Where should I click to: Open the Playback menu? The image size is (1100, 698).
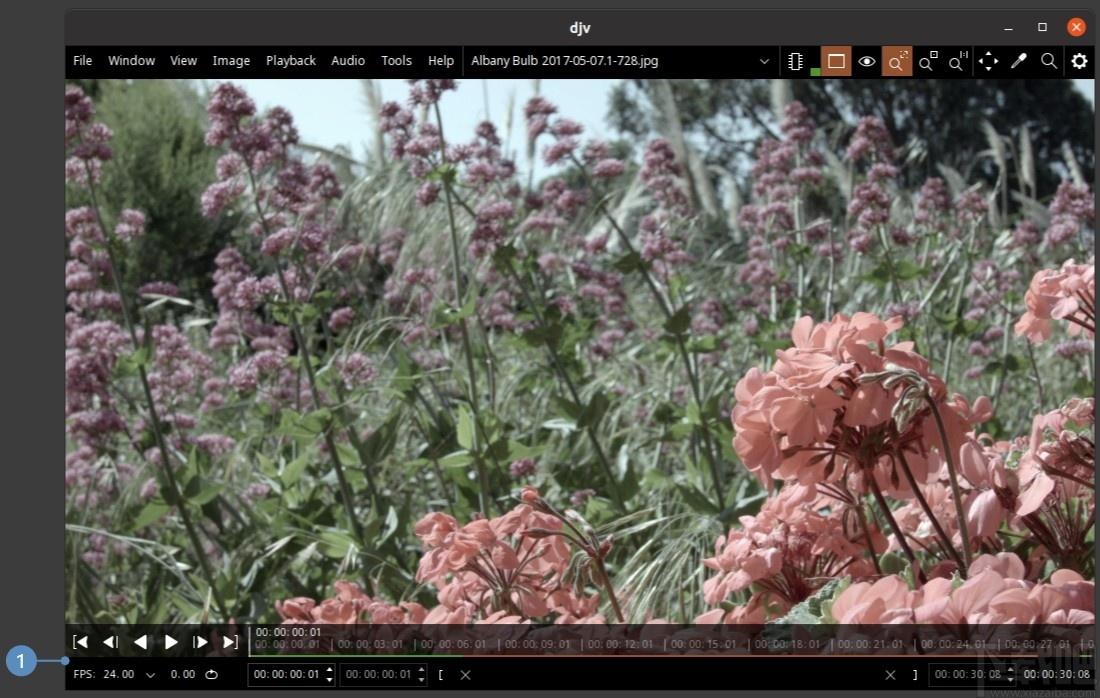290,61
